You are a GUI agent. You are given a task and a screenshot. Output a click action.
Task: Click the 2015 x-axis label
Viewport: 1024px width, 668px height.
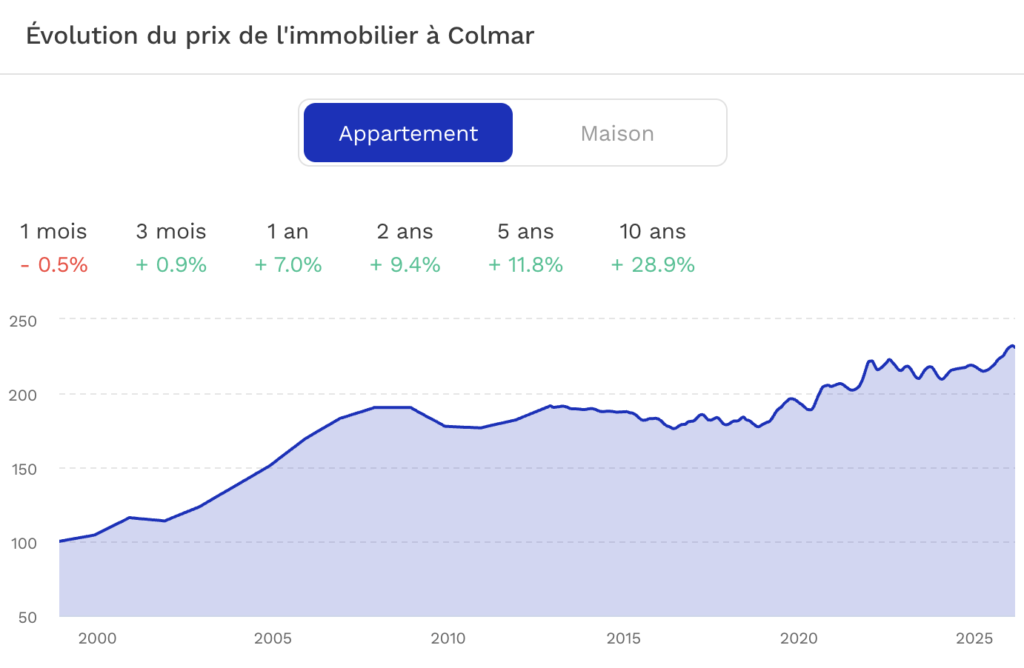[x=624, y=638]
